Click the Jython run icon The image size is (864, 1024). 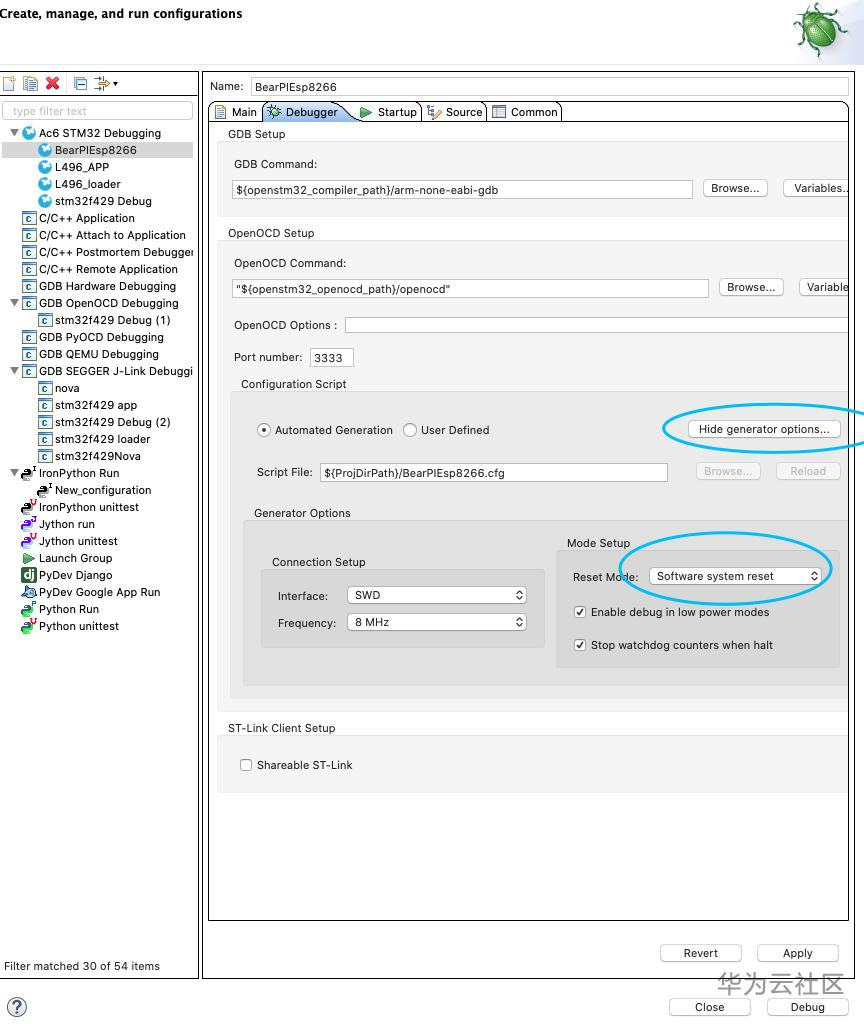point(29,524)
